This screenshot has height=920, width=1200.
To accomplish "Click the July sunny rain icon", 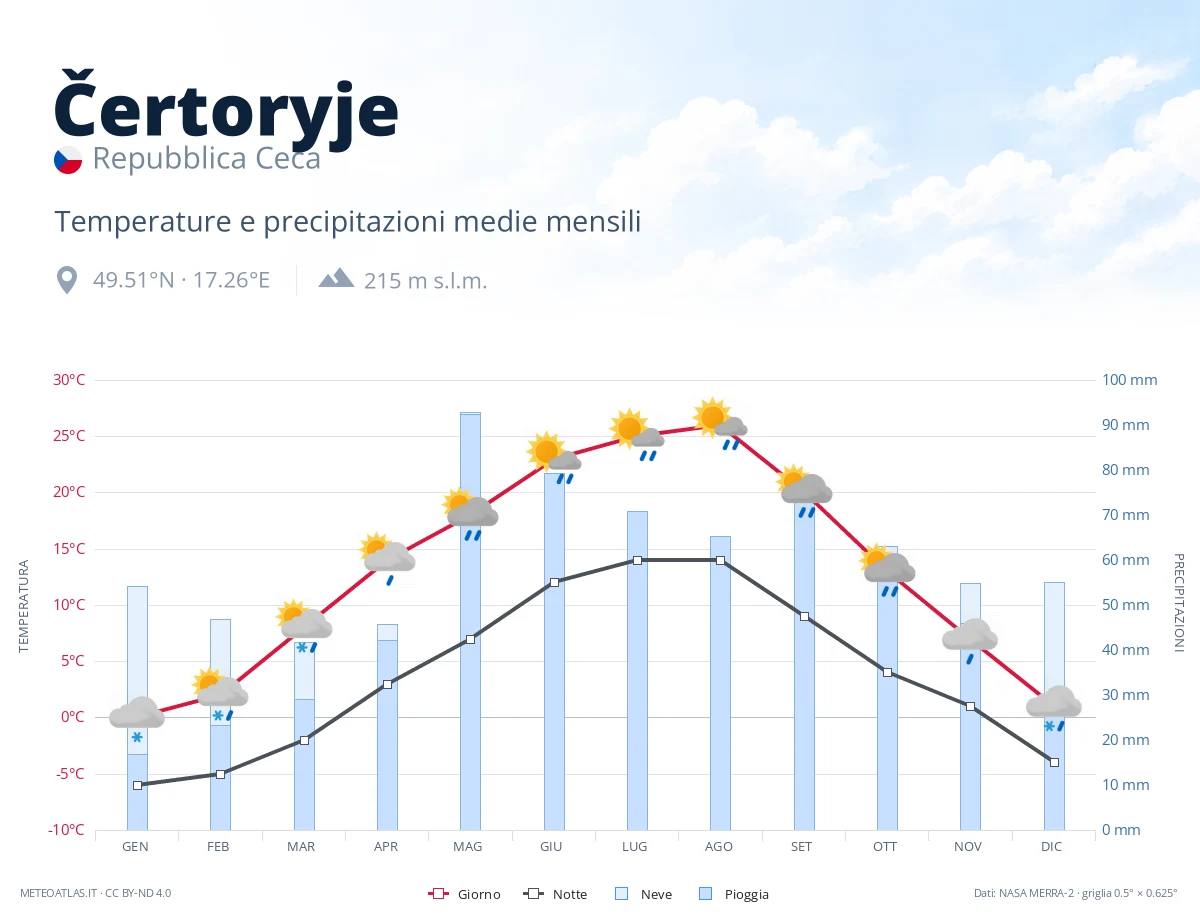I will pyautogui.click(x=637, y=435).
